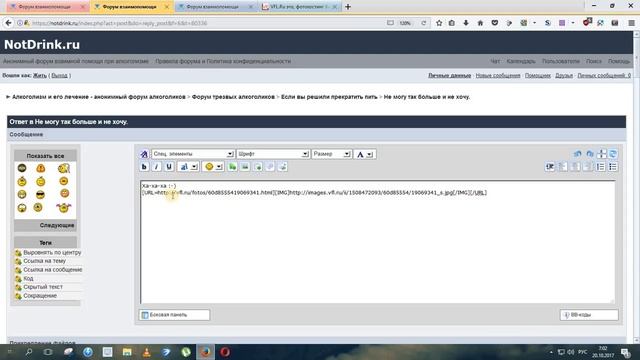Click the undo arrow icon in editor toolbar
The height and width of the screenshot is (360, 640).
(x=577, y=154)
